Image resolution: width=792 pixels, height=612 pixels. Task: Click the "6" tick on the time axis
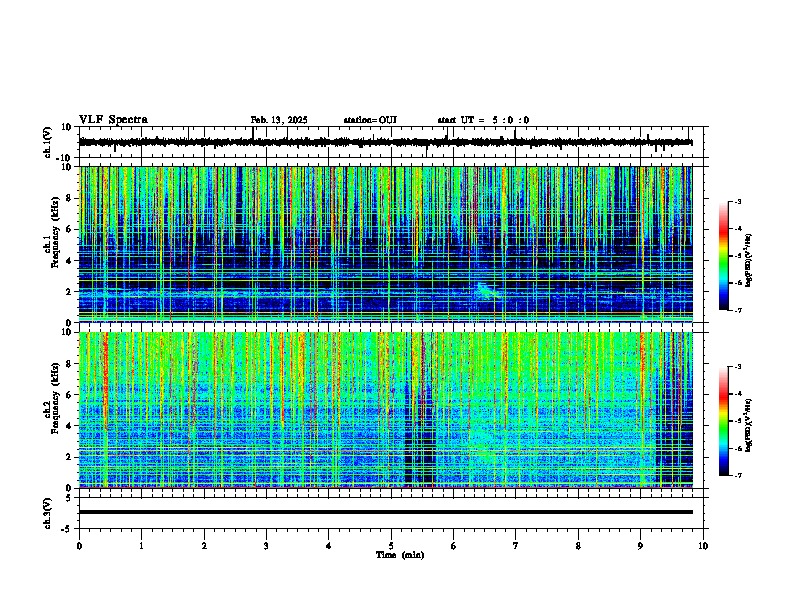pyautogui.click(x=454, y=546)
